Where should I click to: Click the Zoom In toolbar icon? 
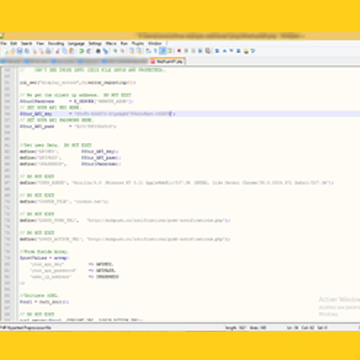[x=115, y=51]
